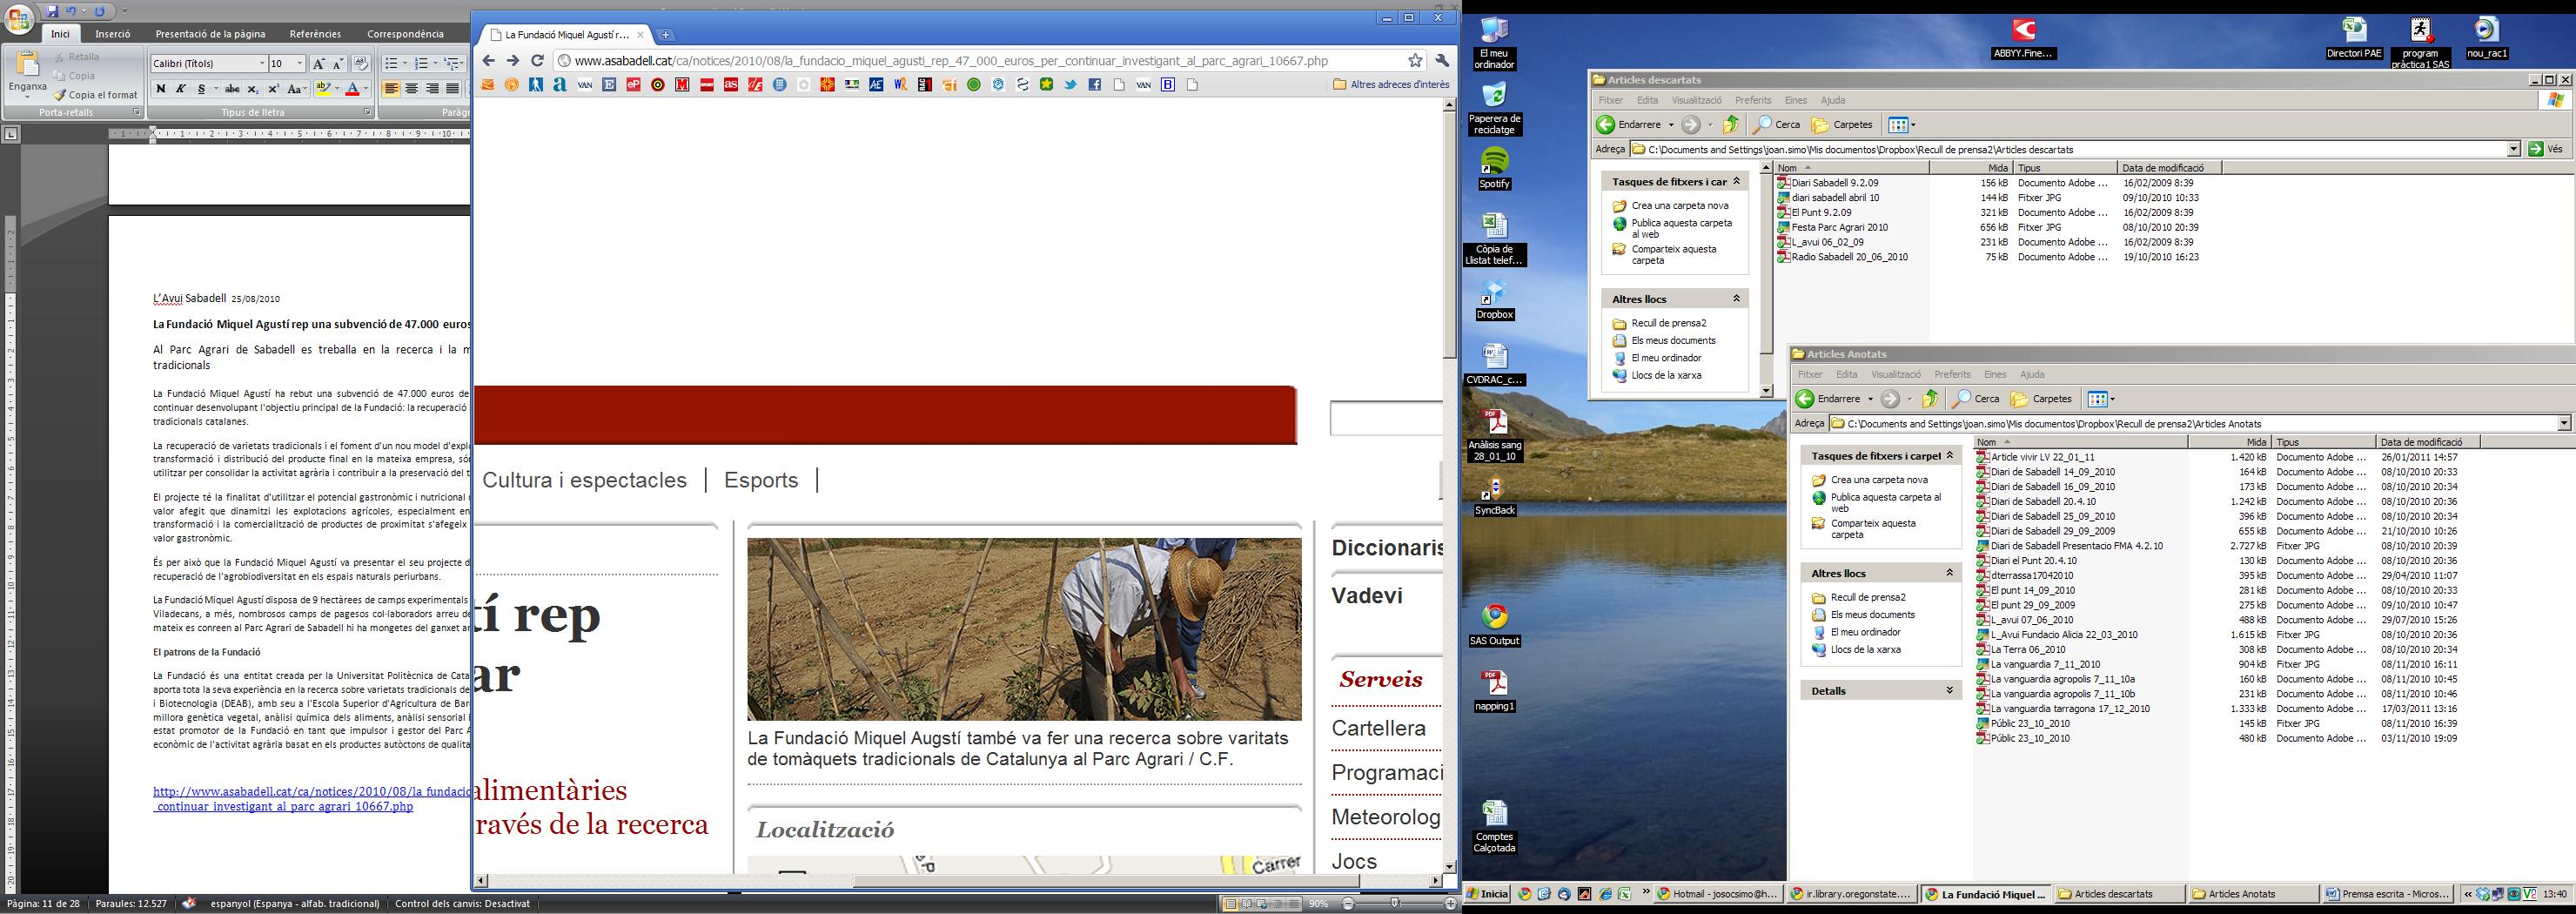Viewport: 2576px width, 914px height.
Task: Open the Visualització menu in Articles descartats
Action: pos(1696,100)
